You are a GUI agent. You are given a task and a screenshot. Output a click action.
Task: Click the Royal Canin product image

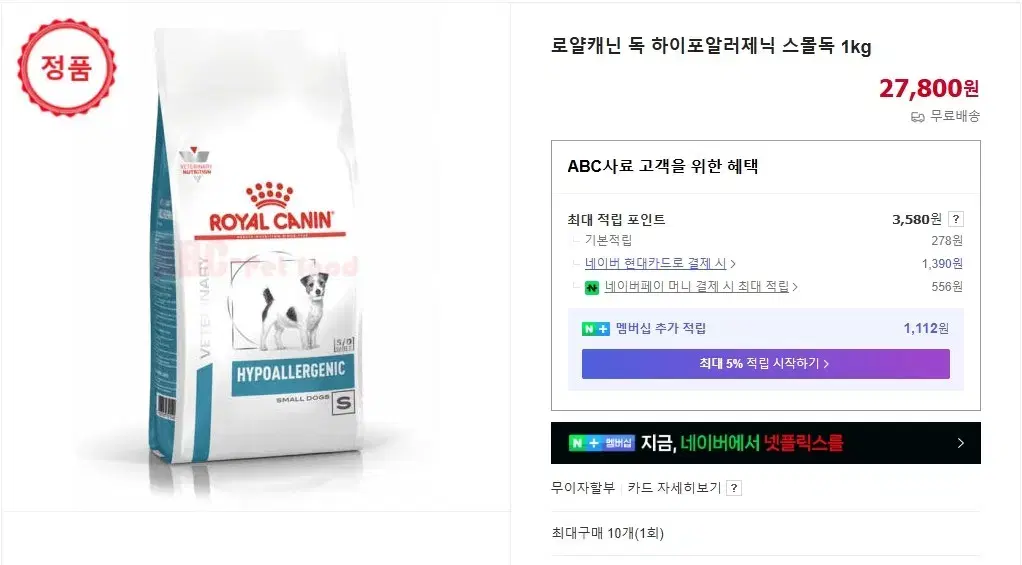coord(256,257)
